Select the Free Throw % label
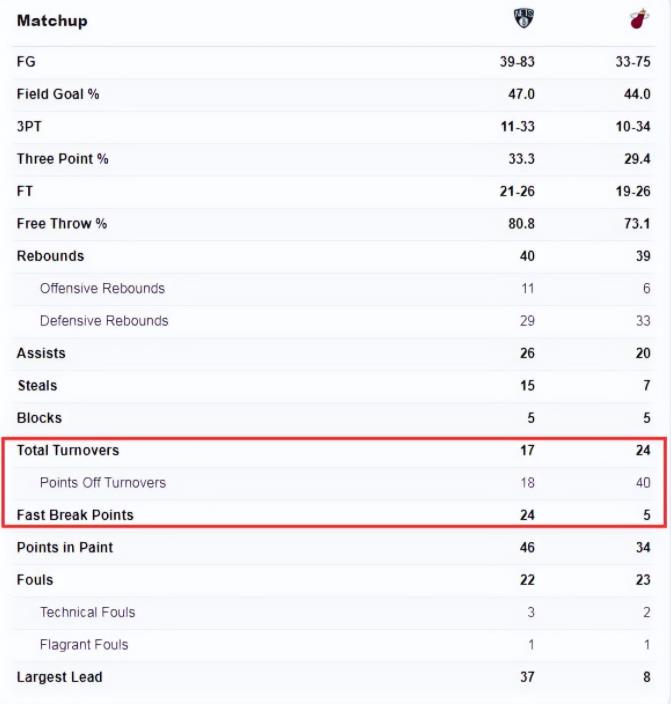This screenshot has width=671, height=705. coord(62,224)
